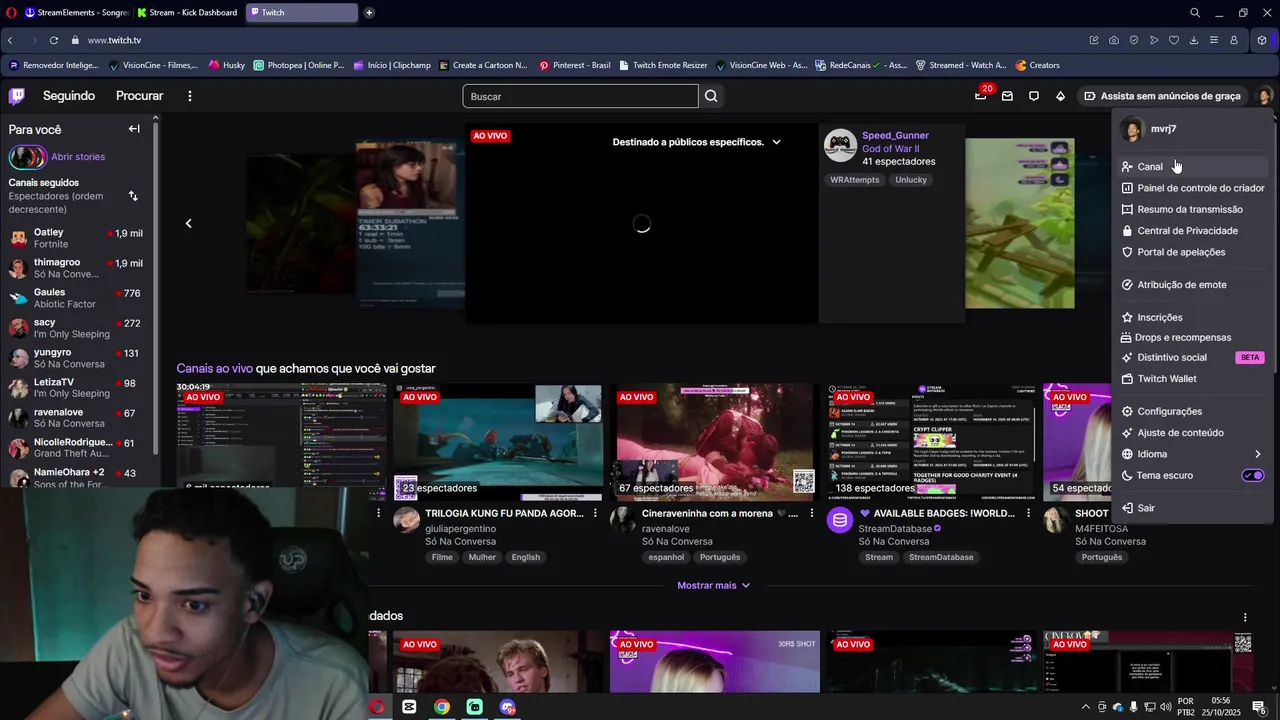Click the Twitch logo home icon
Screen dimensions: 1280x720
coord(16,96)
